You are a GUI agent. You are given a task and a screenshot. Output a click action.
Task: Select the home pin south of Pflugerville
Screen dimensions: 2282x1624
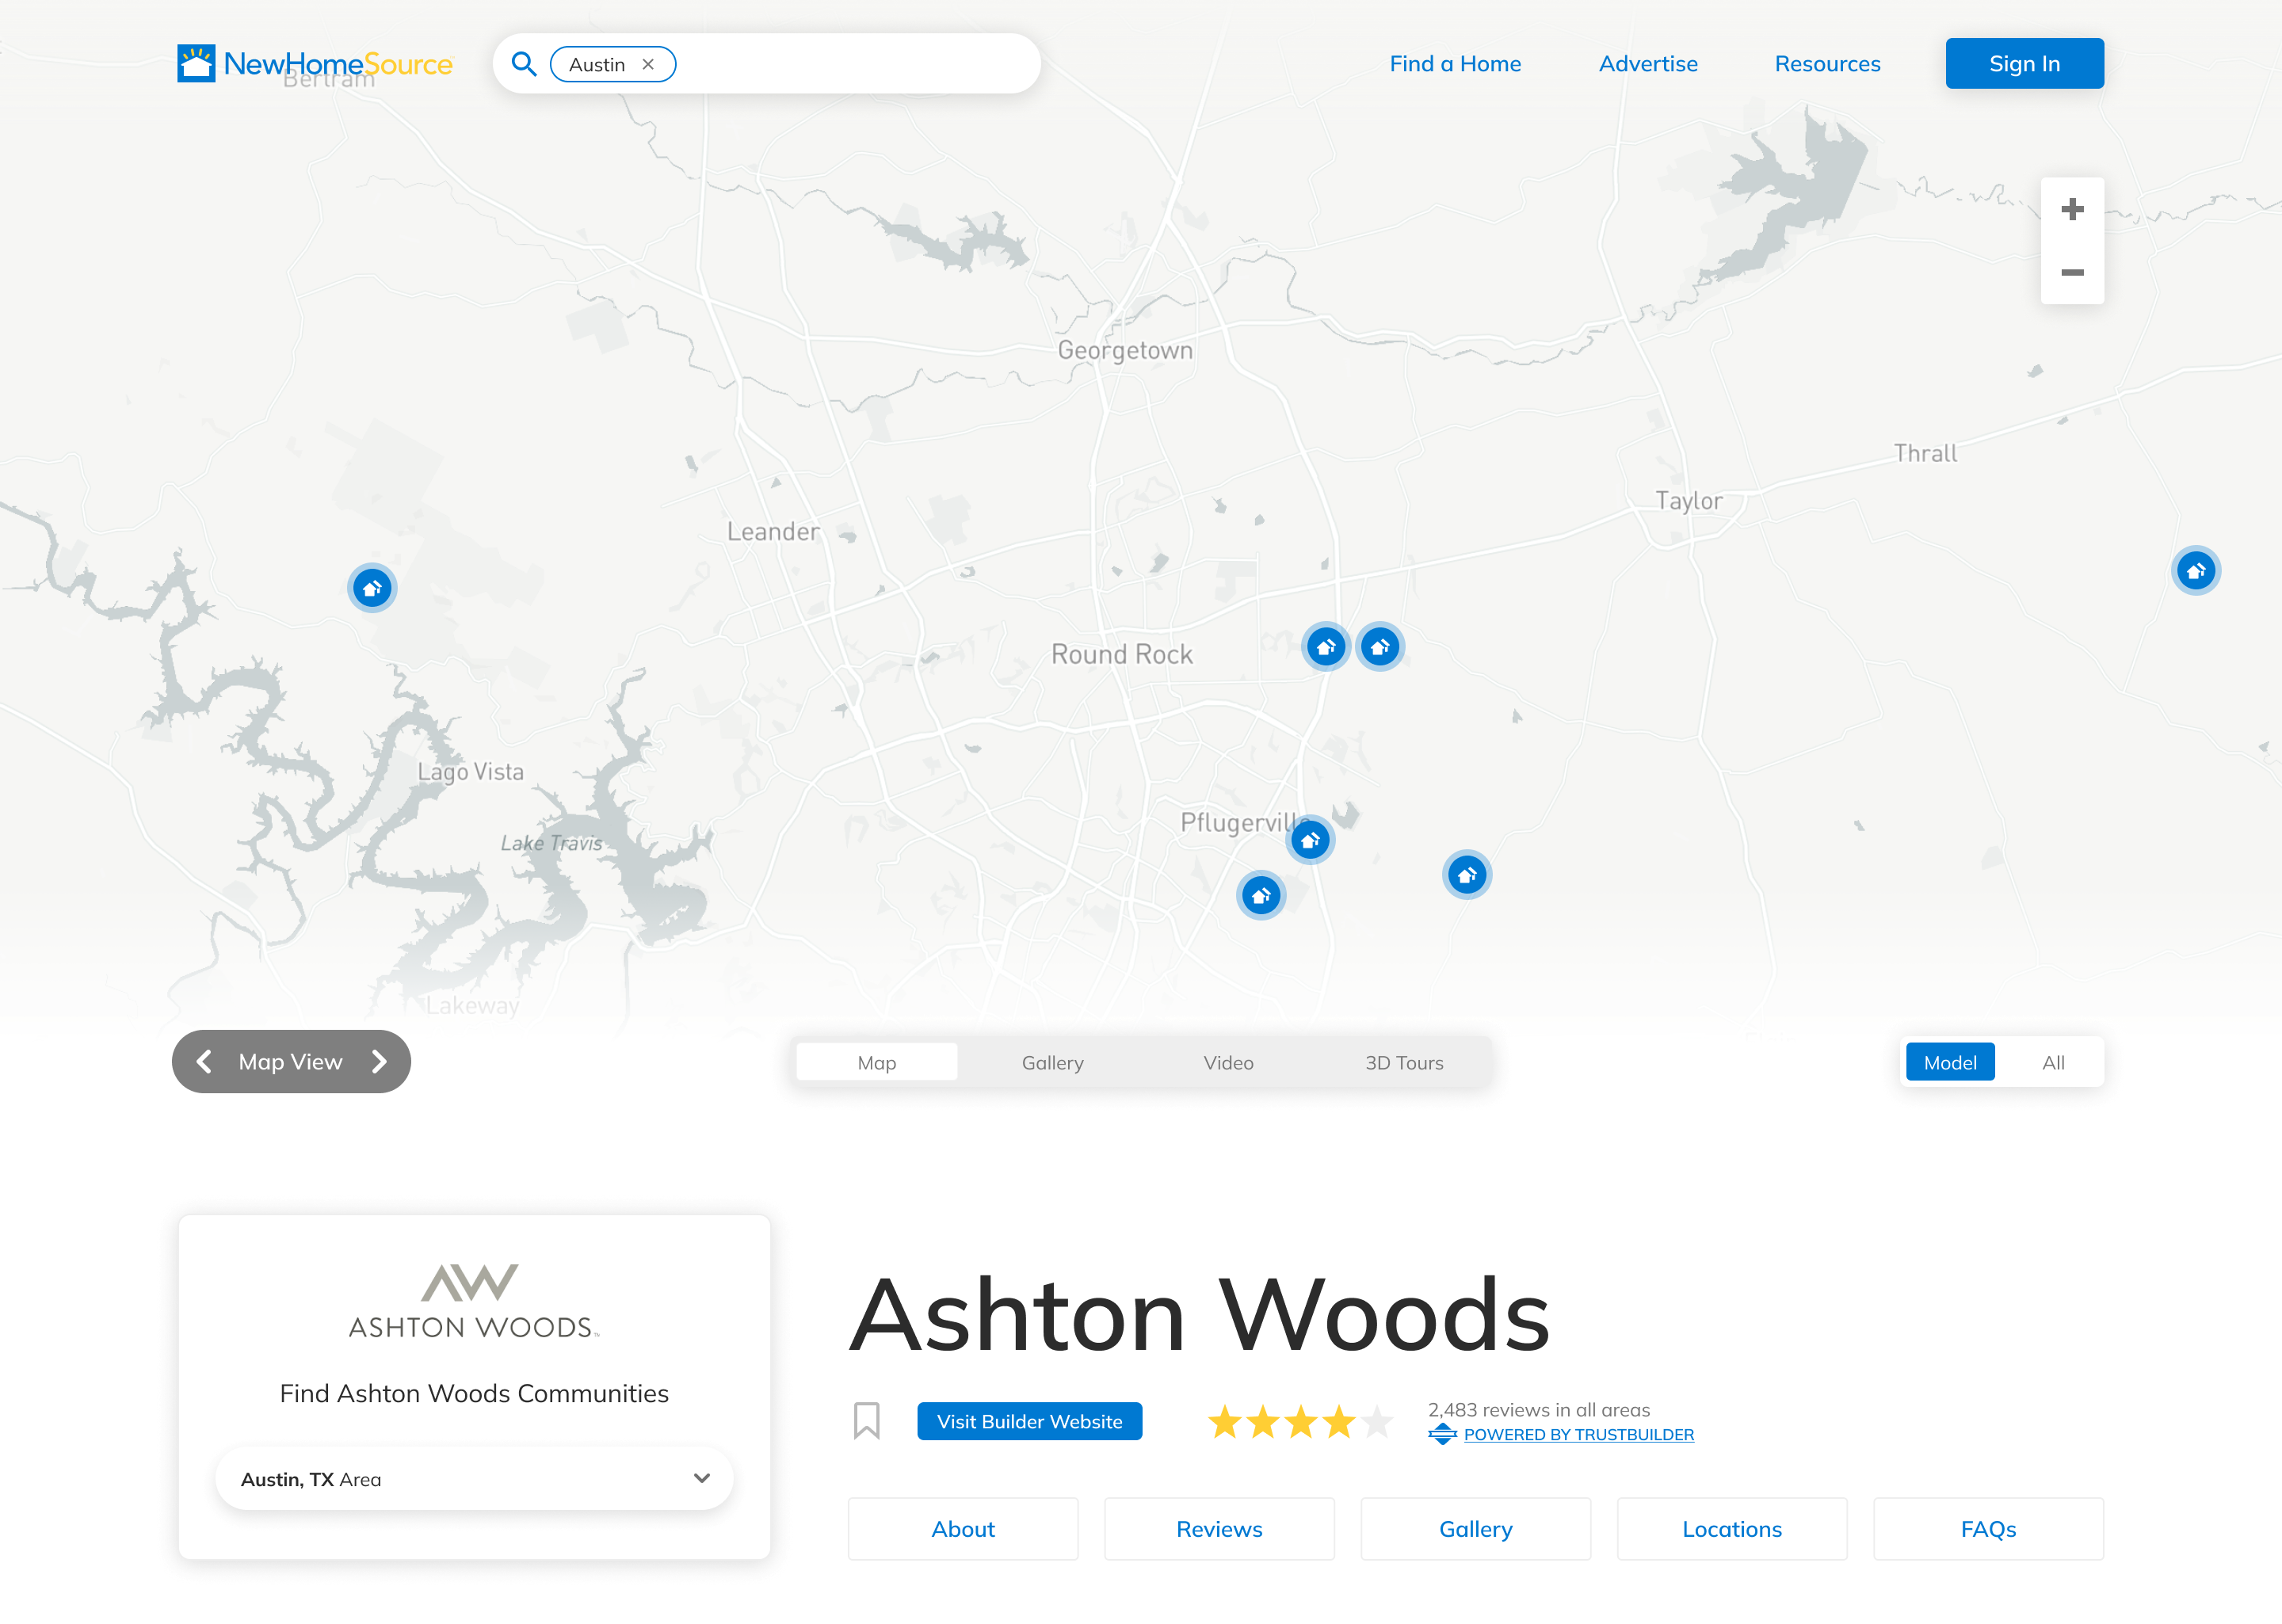pyautogui.click(x=1261, y=895)
